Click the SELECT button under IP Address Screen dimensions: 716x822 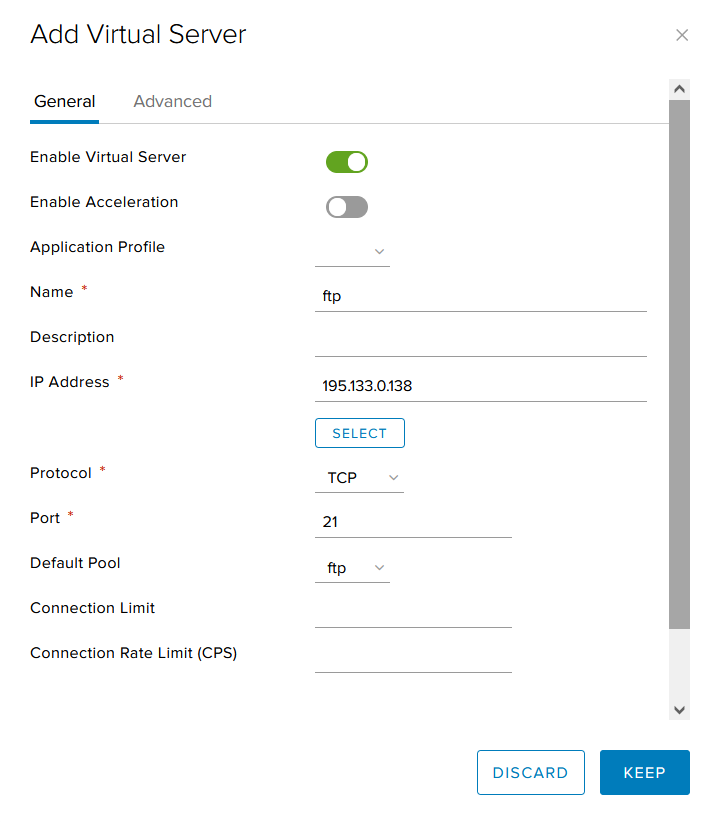click(360, 433)
